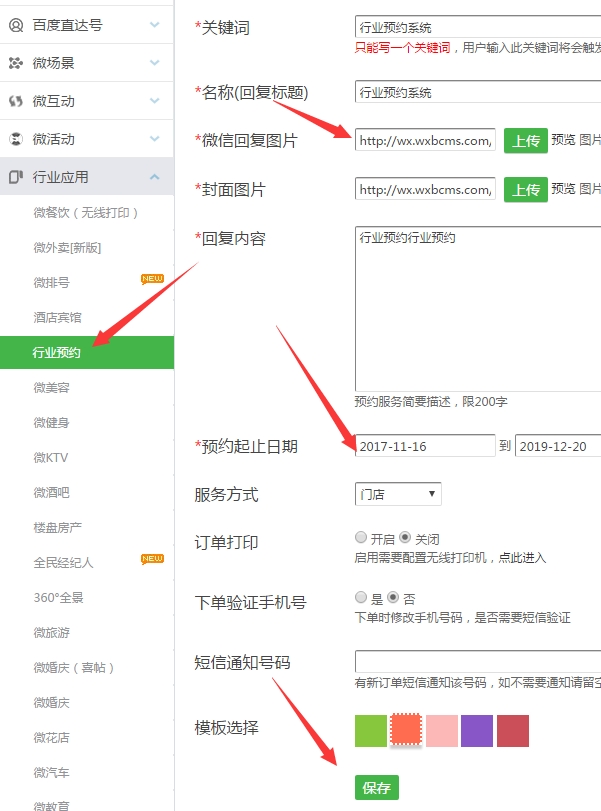Click the 微信回复图片 URL field
This screenshot has height=811, width=601.
pos(425,140)
